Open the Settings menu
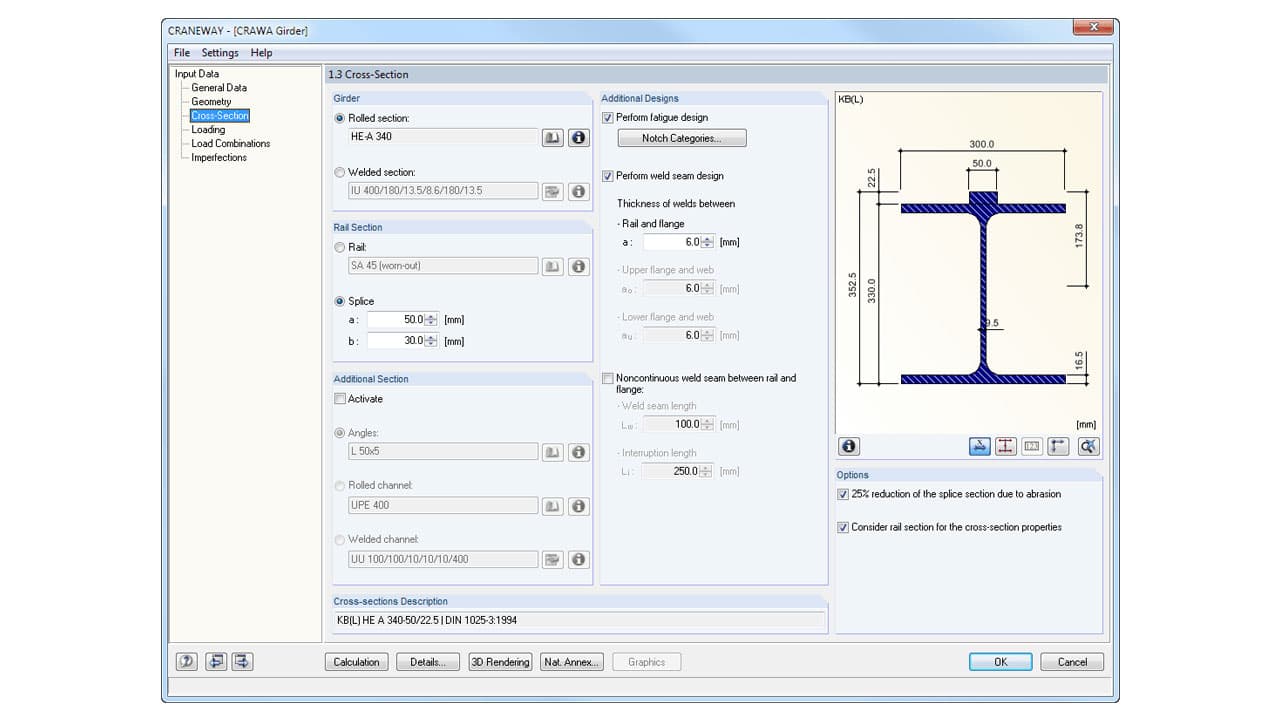Image resolution: width=1280 pixels, height=720 pixels. click(220, 53)
